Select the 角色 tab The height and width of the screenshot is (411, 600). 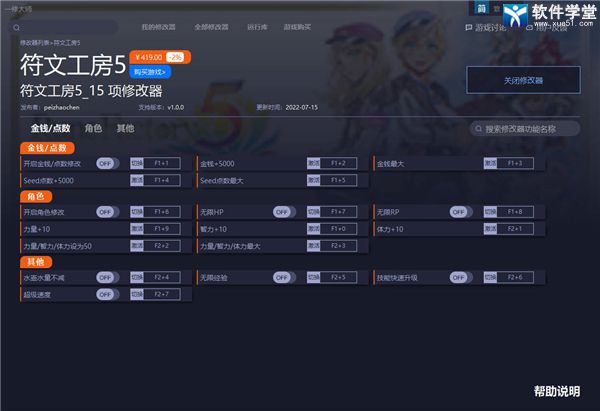click(93, 128)
